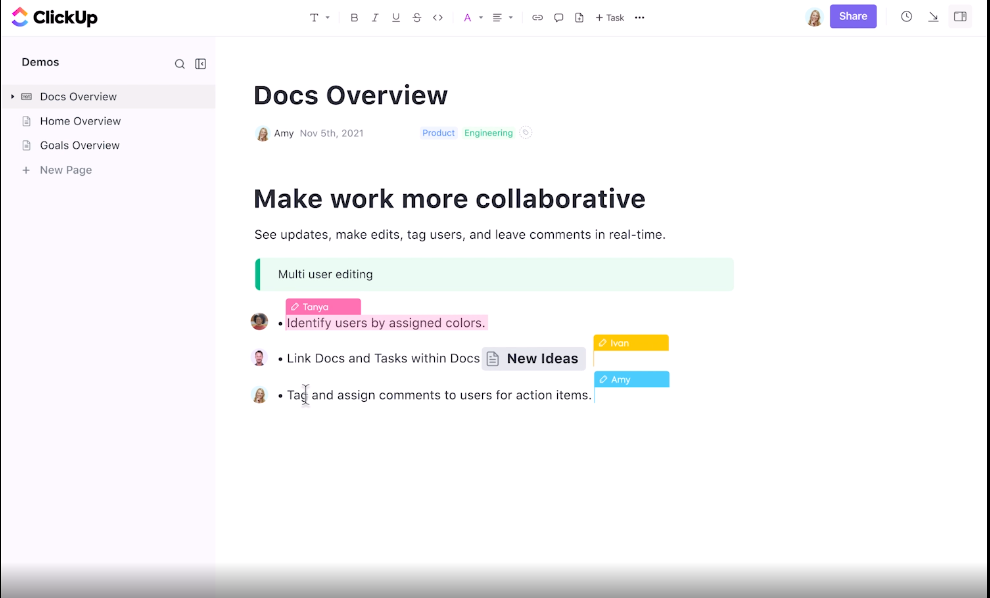Open the toolbar more options ellipsis
Screen dimensions: 990x598
tap(640, 18)
